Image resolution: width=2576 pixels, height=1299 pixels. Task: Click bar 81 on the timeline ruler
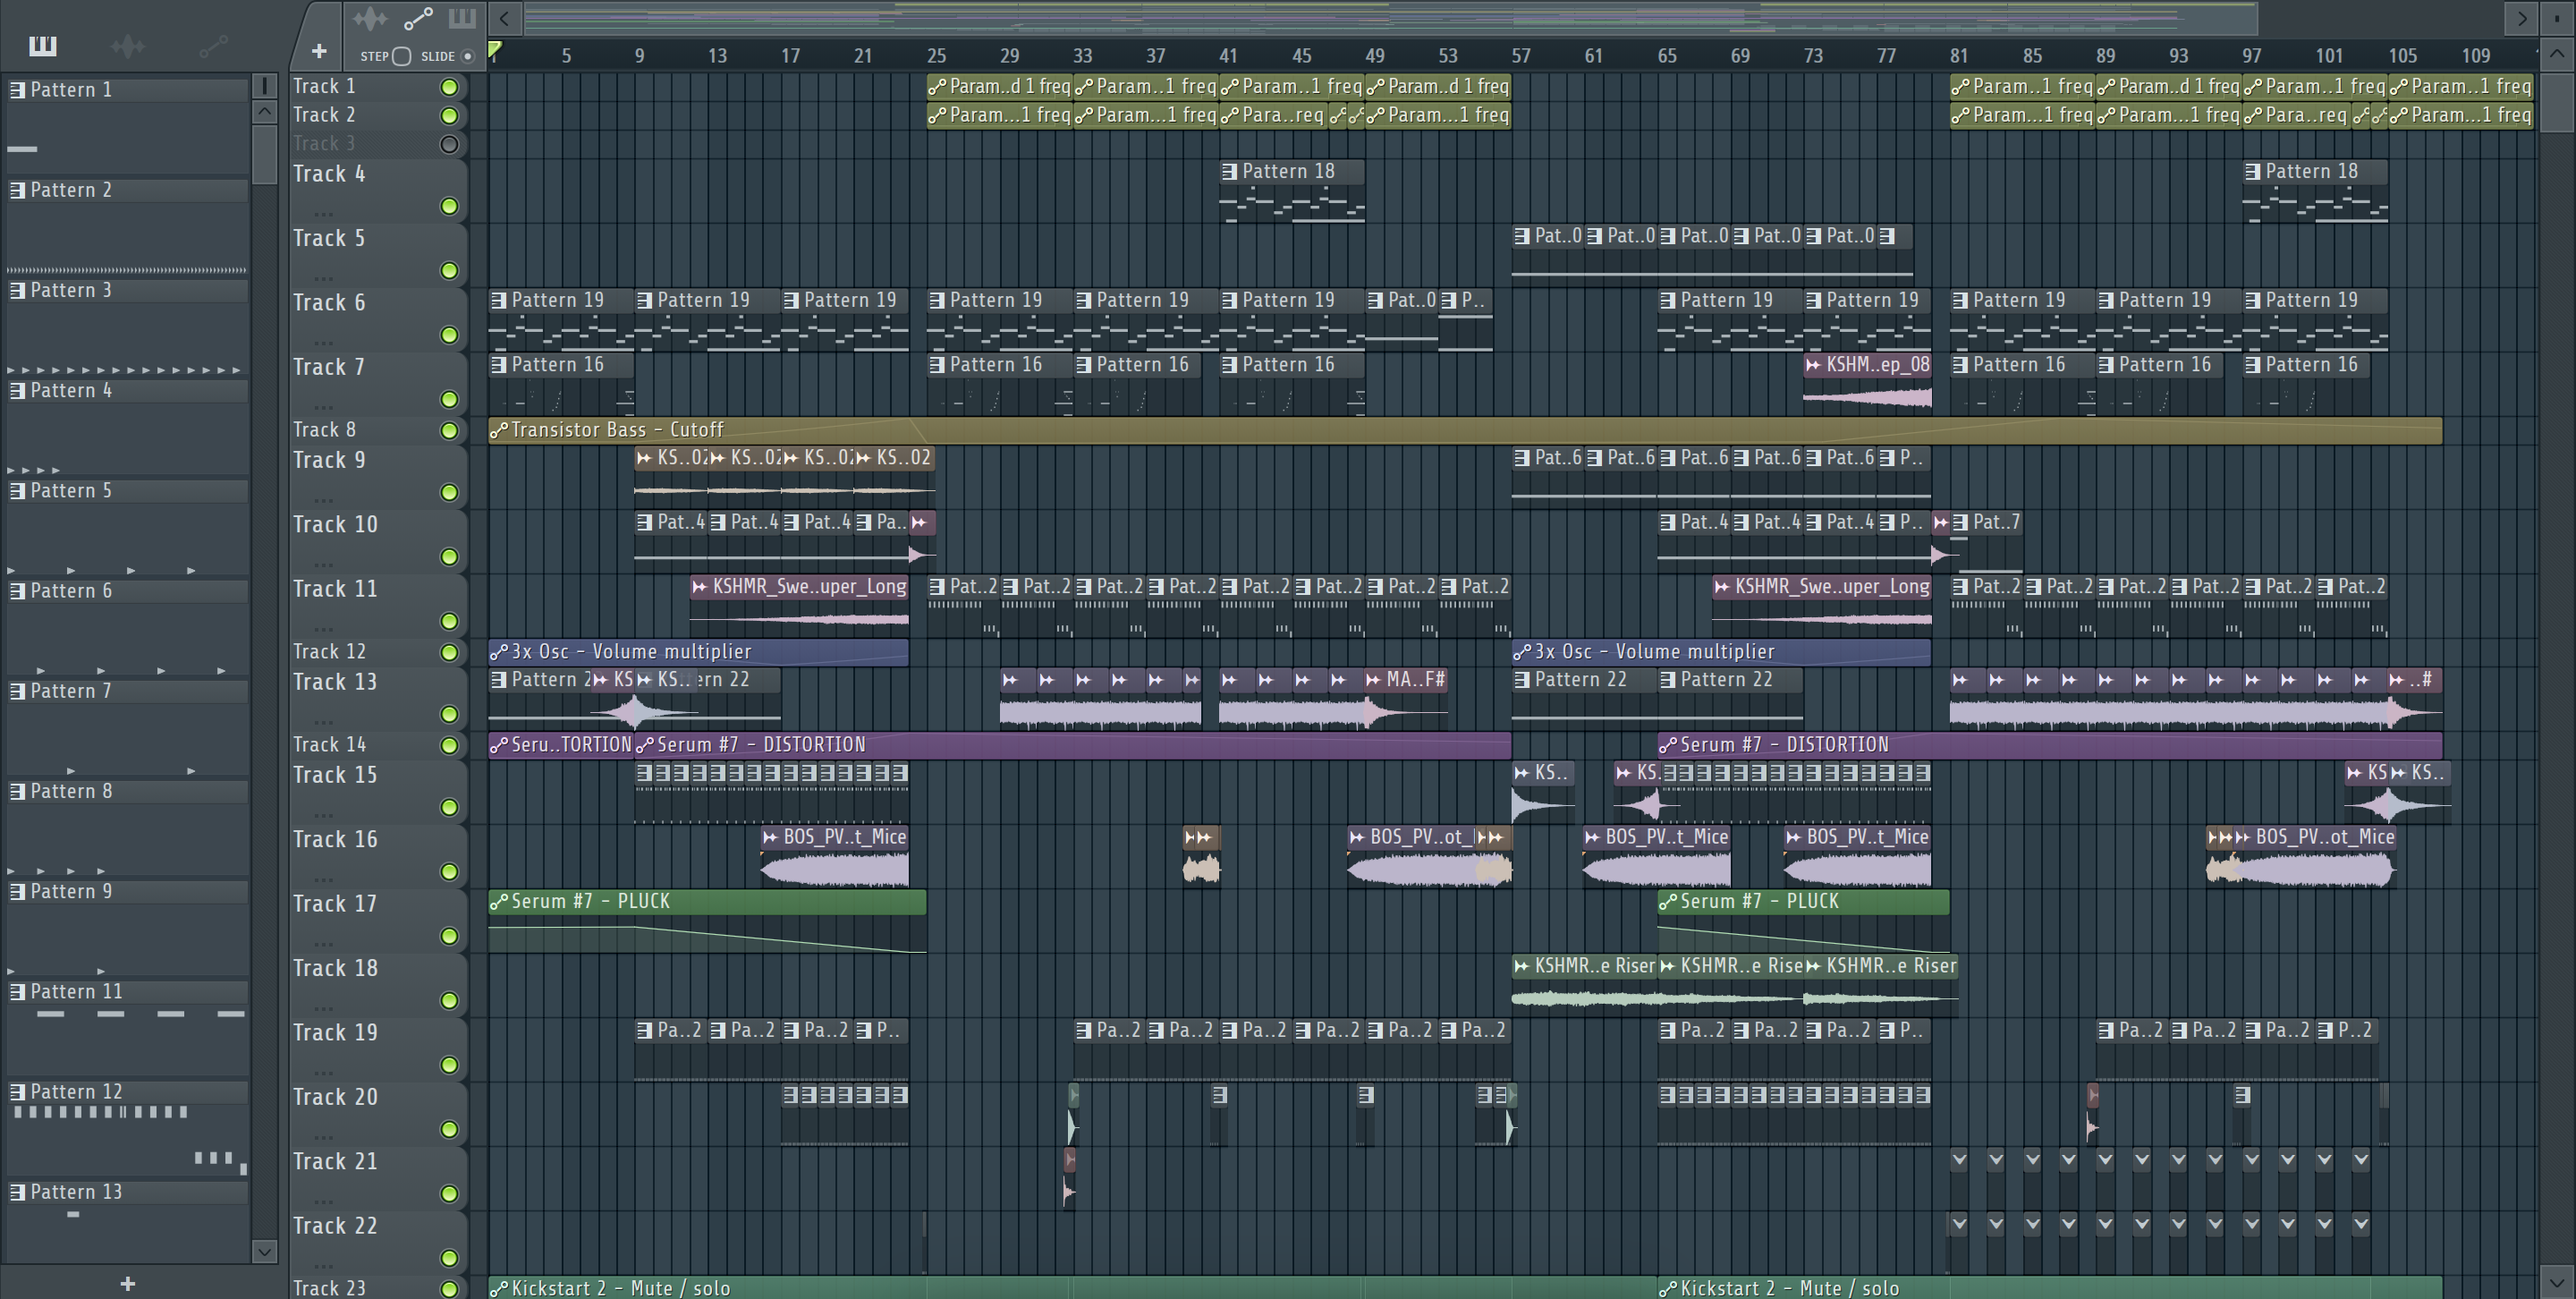(1959, 56)
